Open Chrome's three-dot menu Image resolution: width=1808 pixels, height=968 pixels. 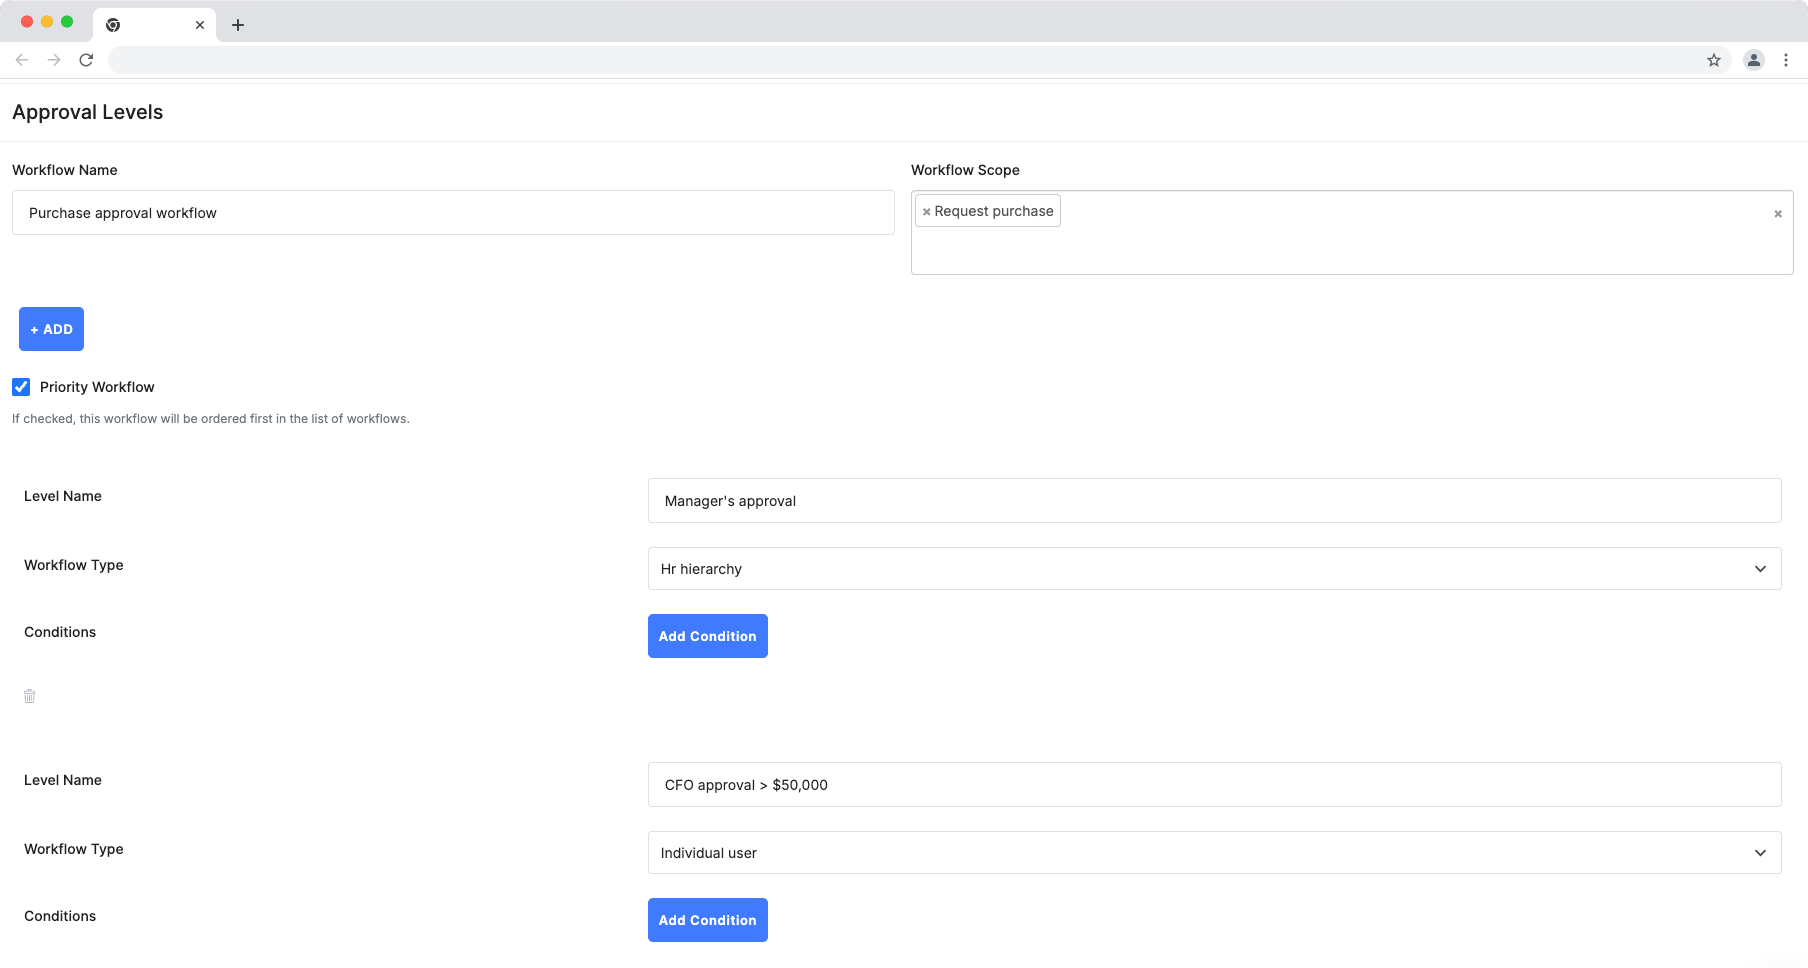[x=1787, y=60]
